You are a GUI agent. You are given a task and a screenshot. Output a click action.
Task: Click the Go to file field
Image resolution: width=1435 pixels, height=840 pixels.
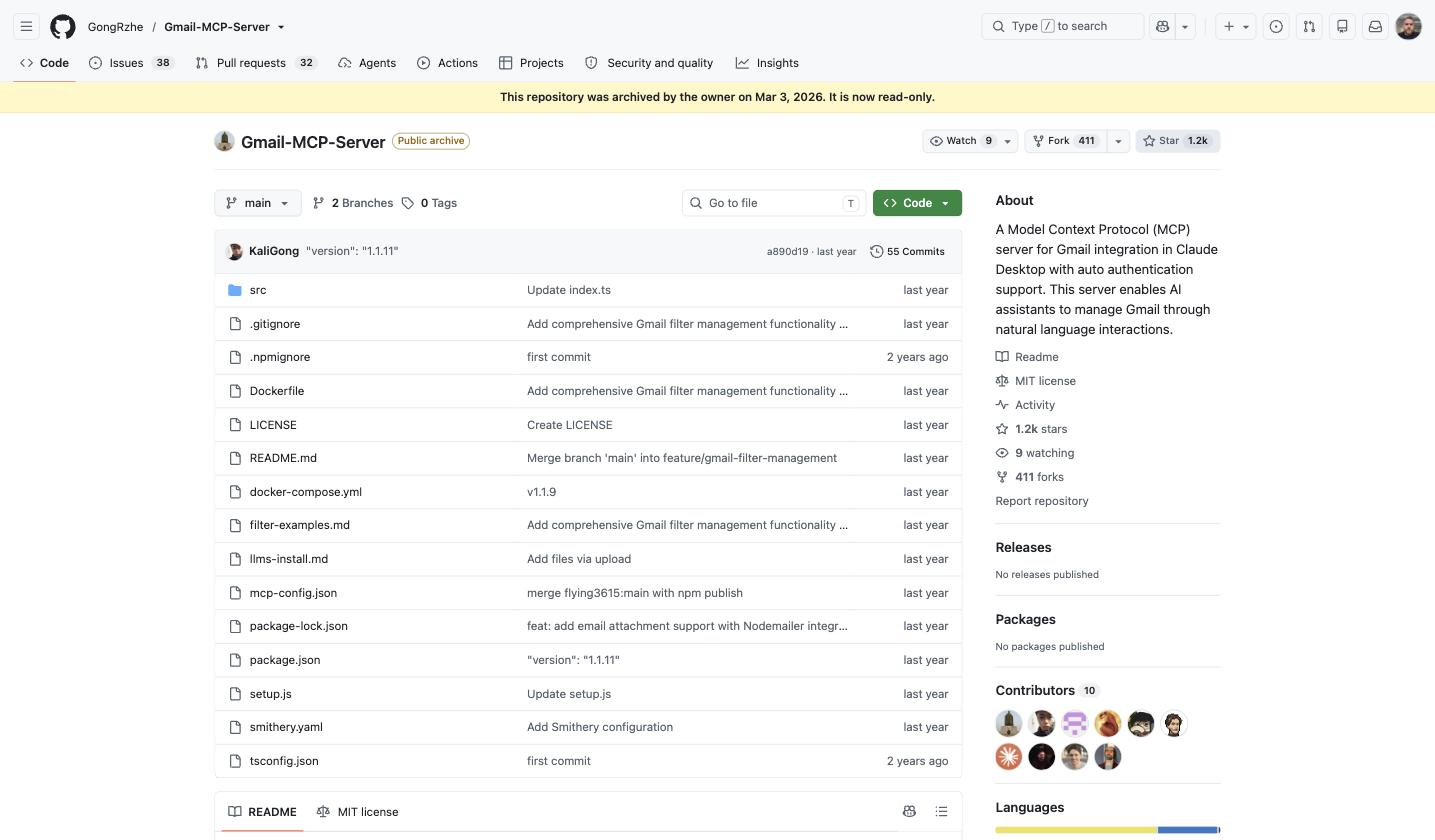point(774,203)
